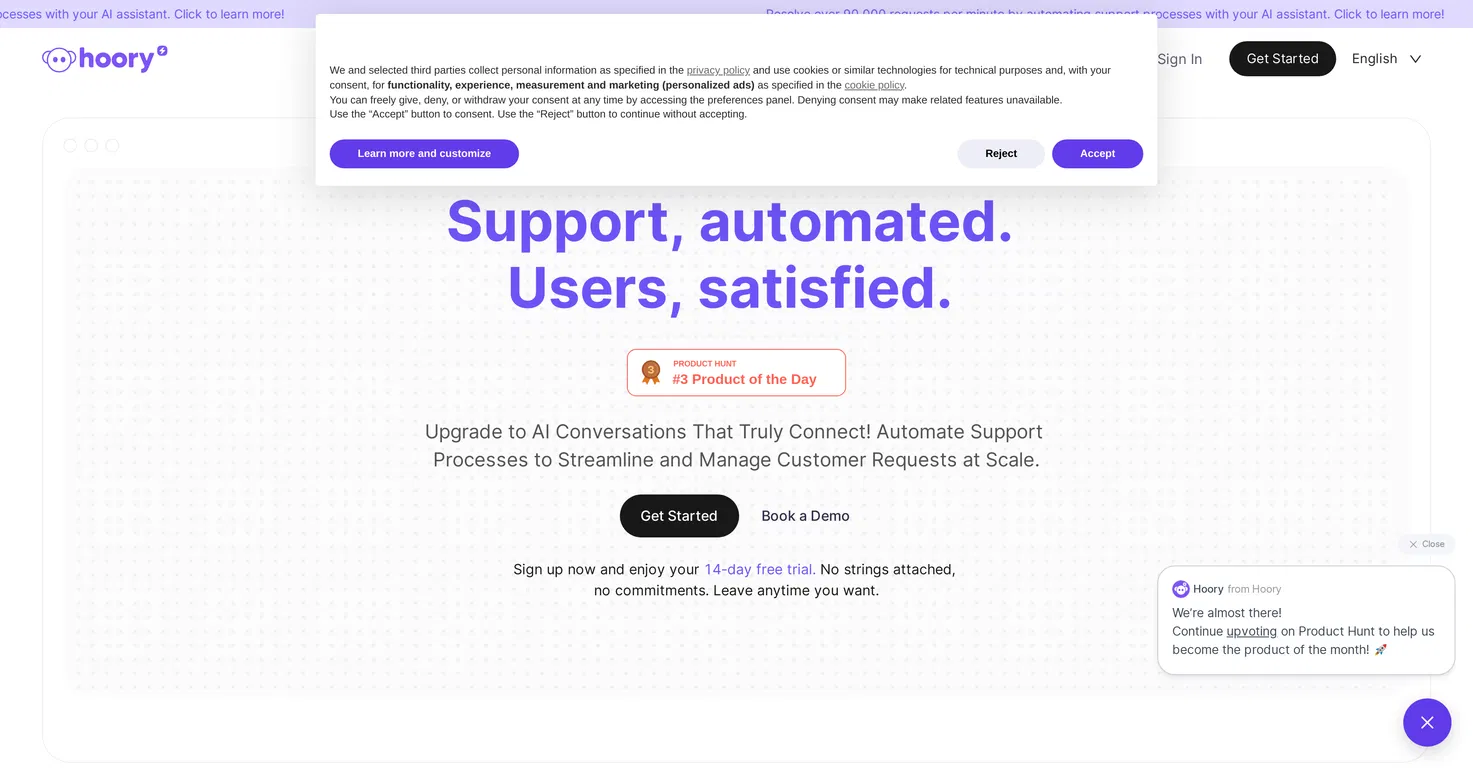Image resolution: width=1473 pixels, height=768 pixels.
Task: Follow the upvoting link in chat message
Action: tap(1251, 631)
